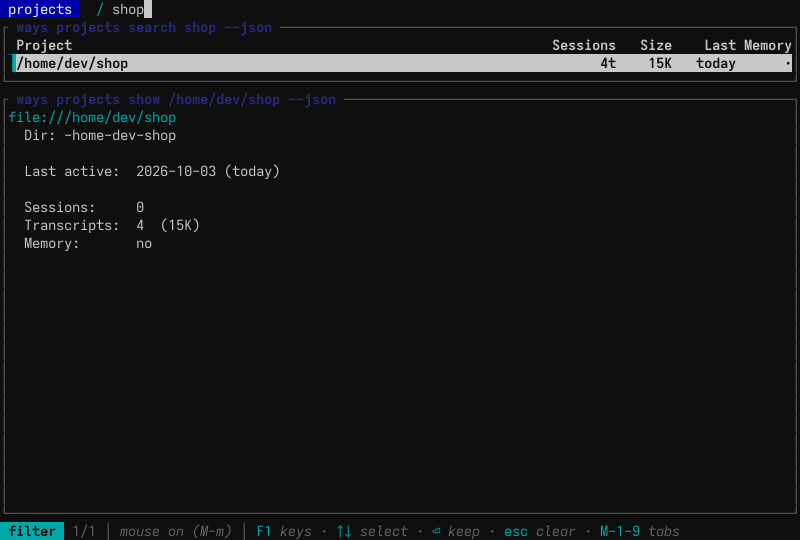Toggle the "mouse on (M-m)" status entry

[176, 531]
